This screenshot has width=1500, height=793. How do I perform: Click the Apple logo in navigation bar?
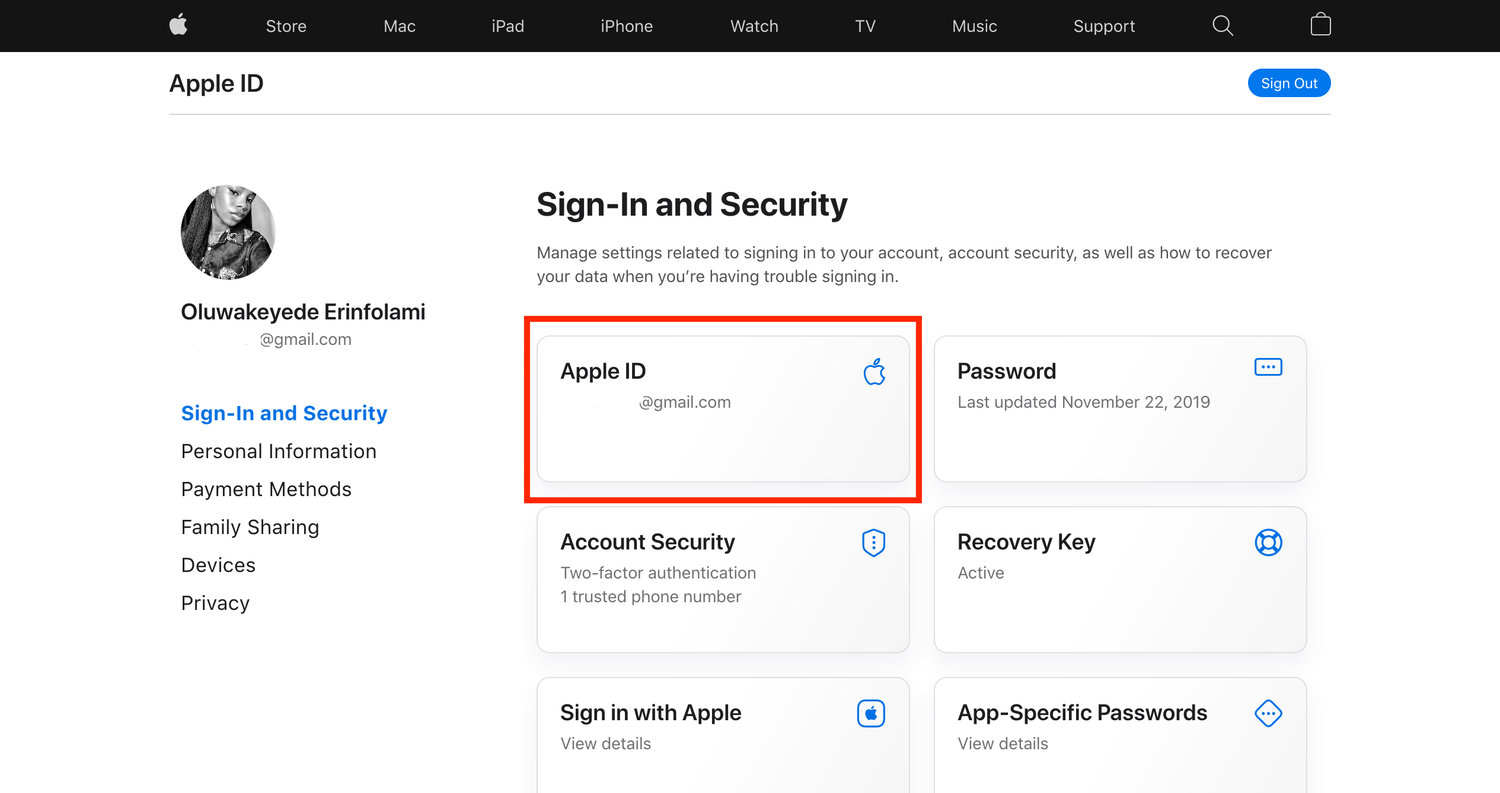point(178,26)
